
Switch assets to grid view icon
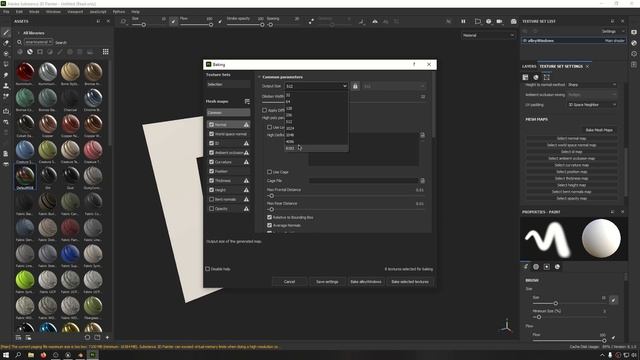[x=105, y=51]
